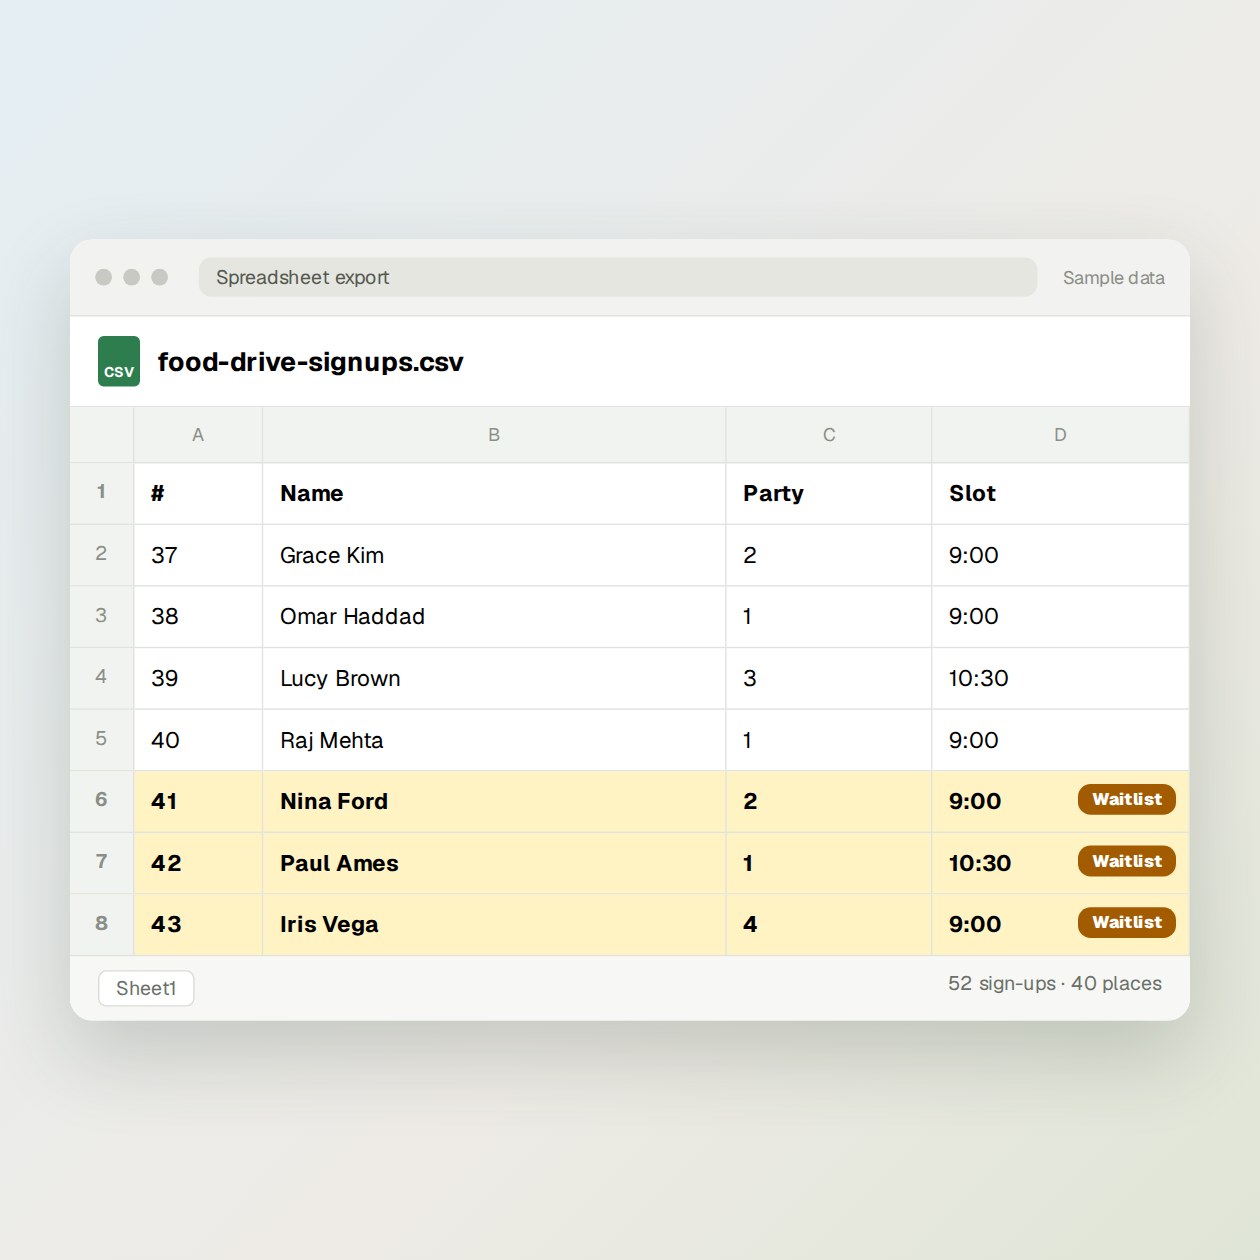Click the Waitlist badge for Iris Vega
Viewport: 1260px width, 1260px height.
click(x=1127, y=922)
